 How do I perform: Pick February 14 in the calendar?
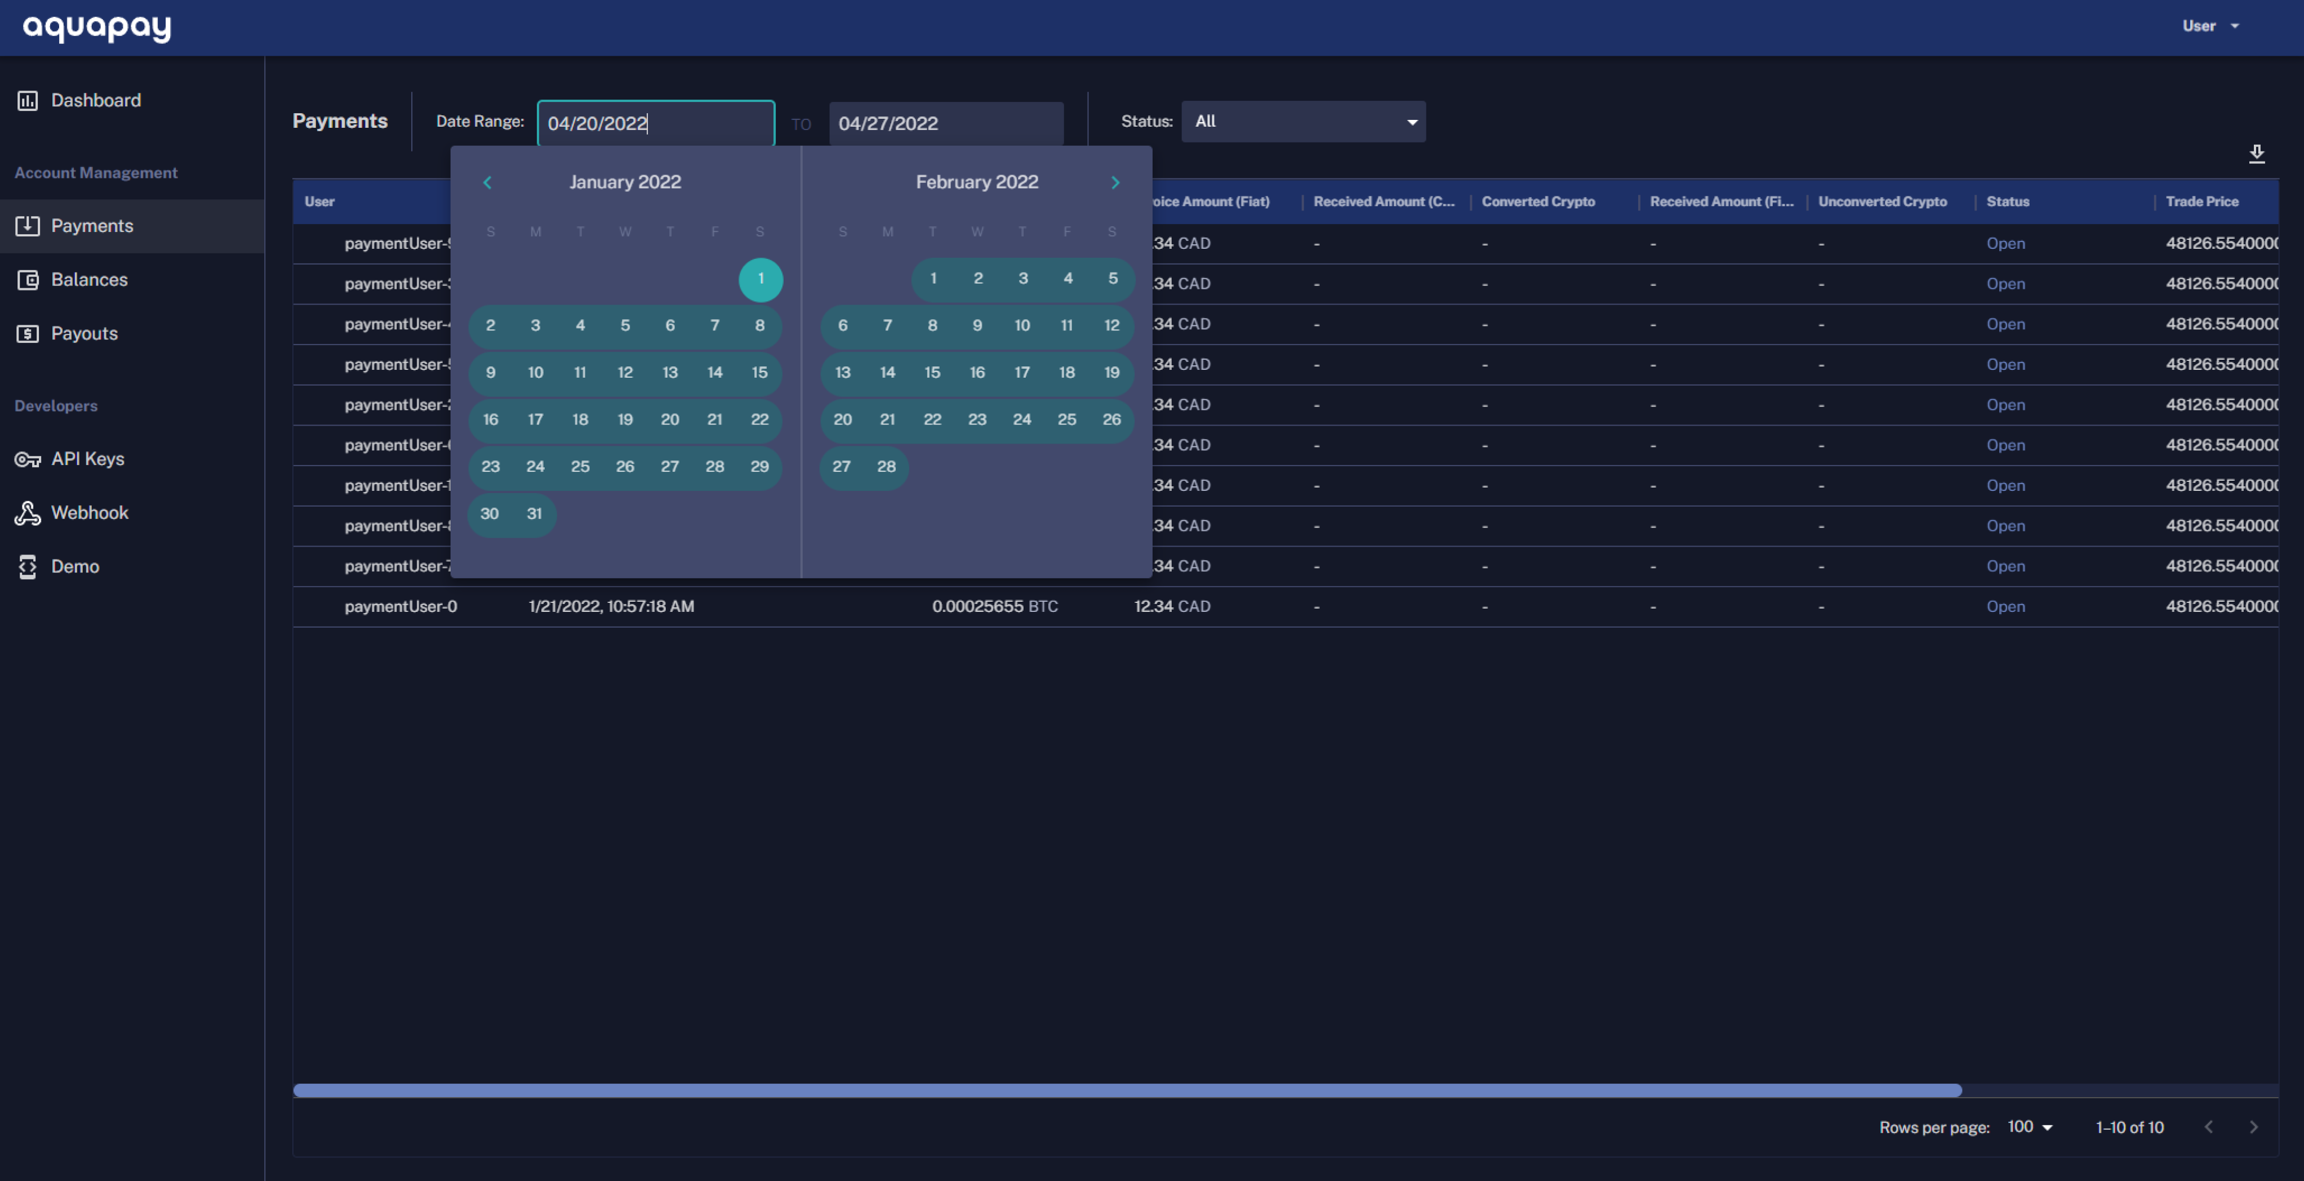(887, 373)
